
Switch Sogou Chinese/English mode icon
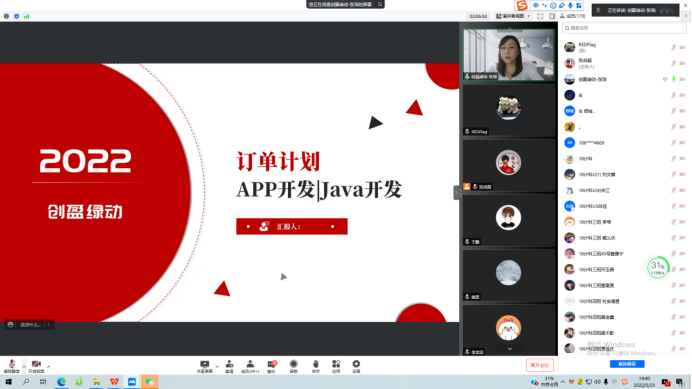pyautogui.click(x=536, y=5)
